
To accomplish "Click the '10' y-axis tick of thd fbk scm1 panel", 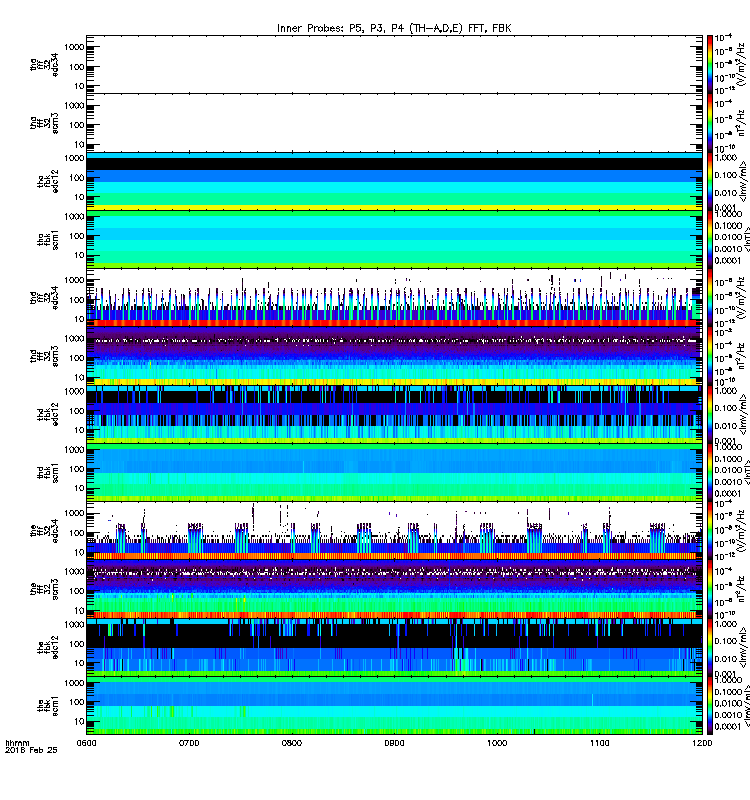I will (80, 488).
